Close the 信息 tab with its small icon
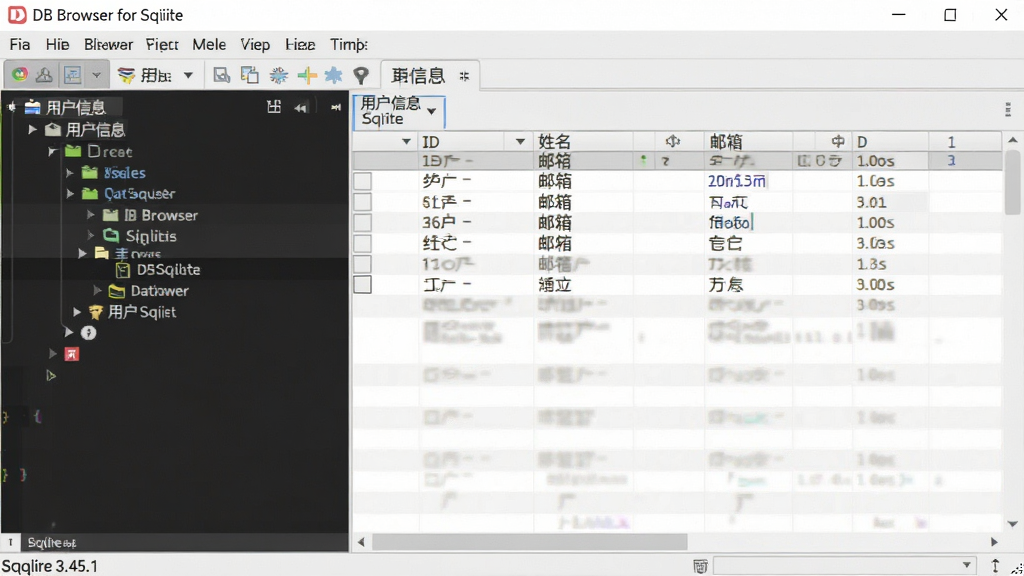The image size is (1024, 576). (x=464, y=76)
